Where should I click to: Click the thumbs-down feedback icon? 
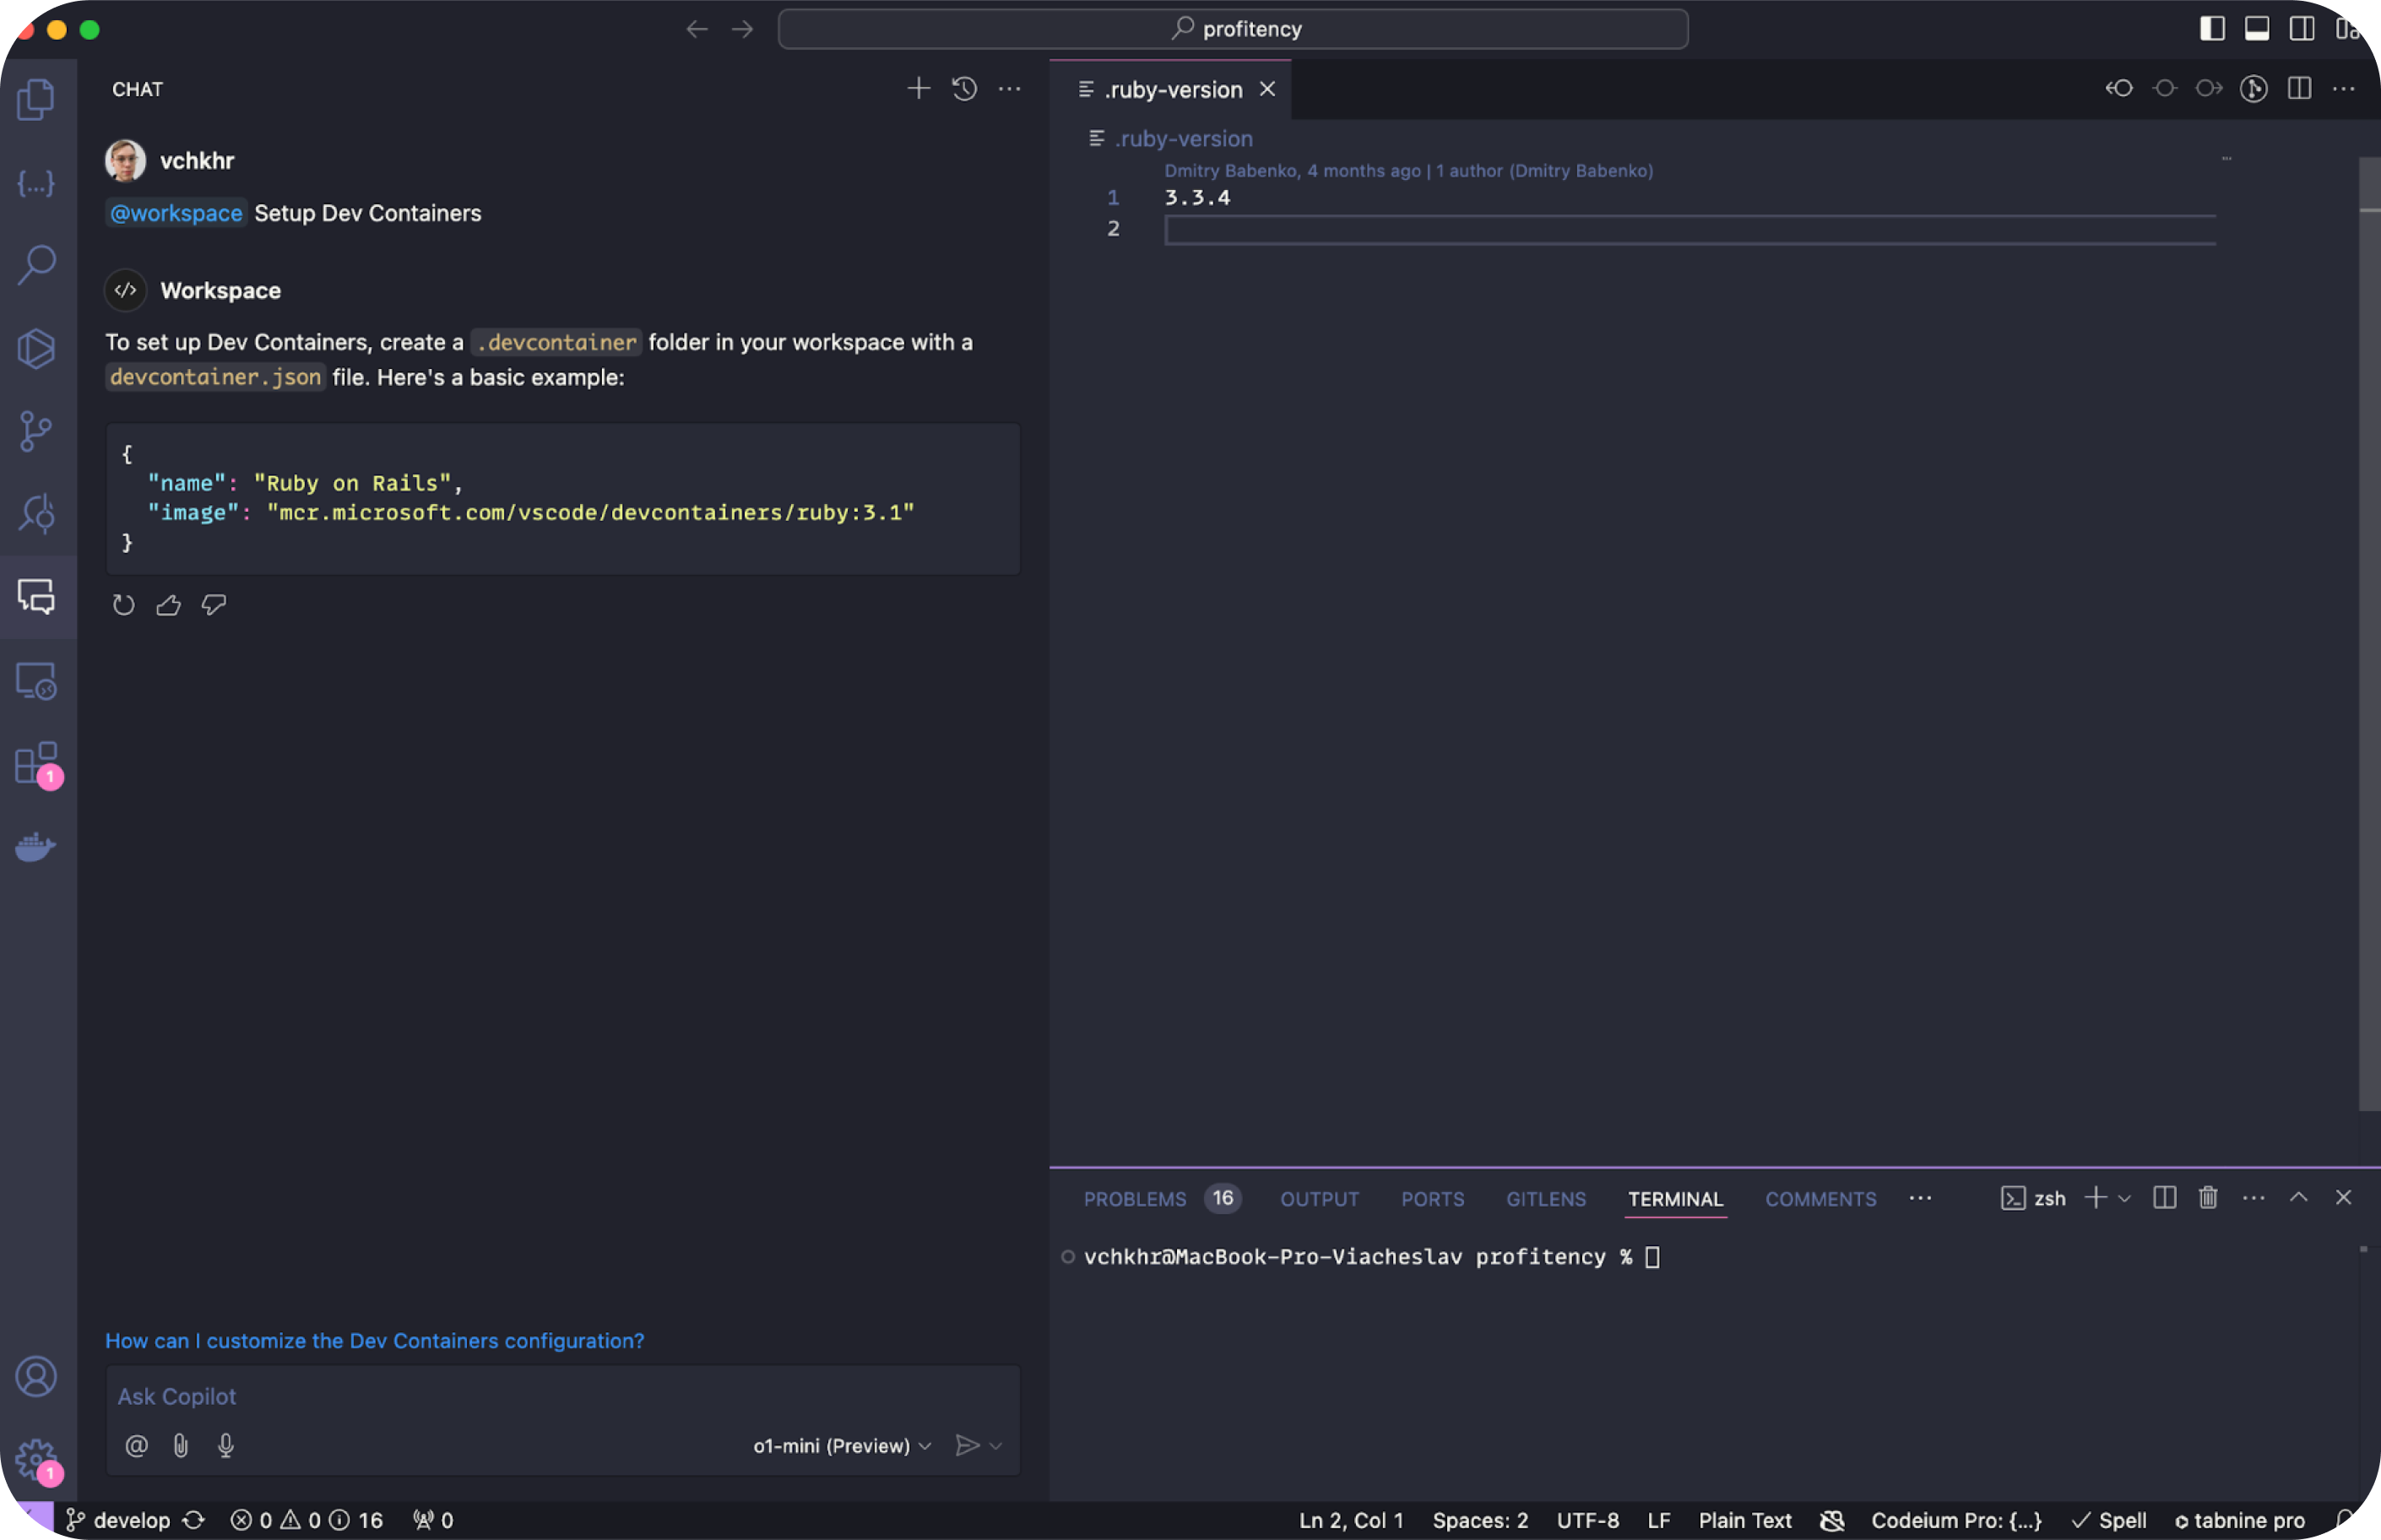(x=213, y=605)
